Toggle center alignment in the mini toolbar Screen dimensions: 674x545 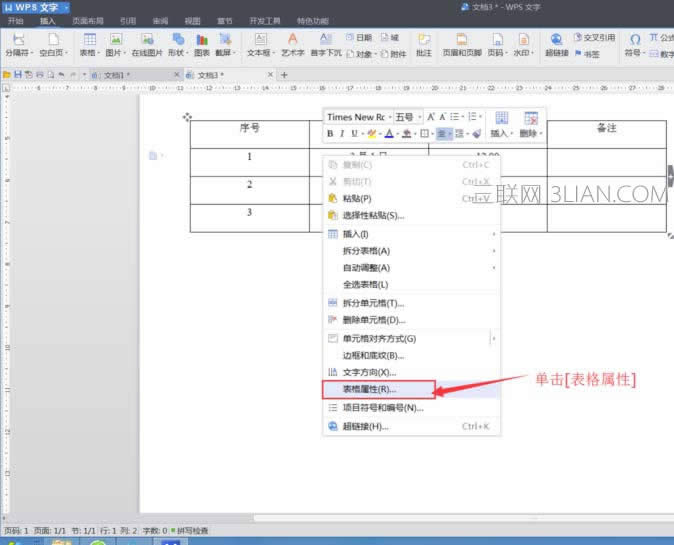coord(443,134)
